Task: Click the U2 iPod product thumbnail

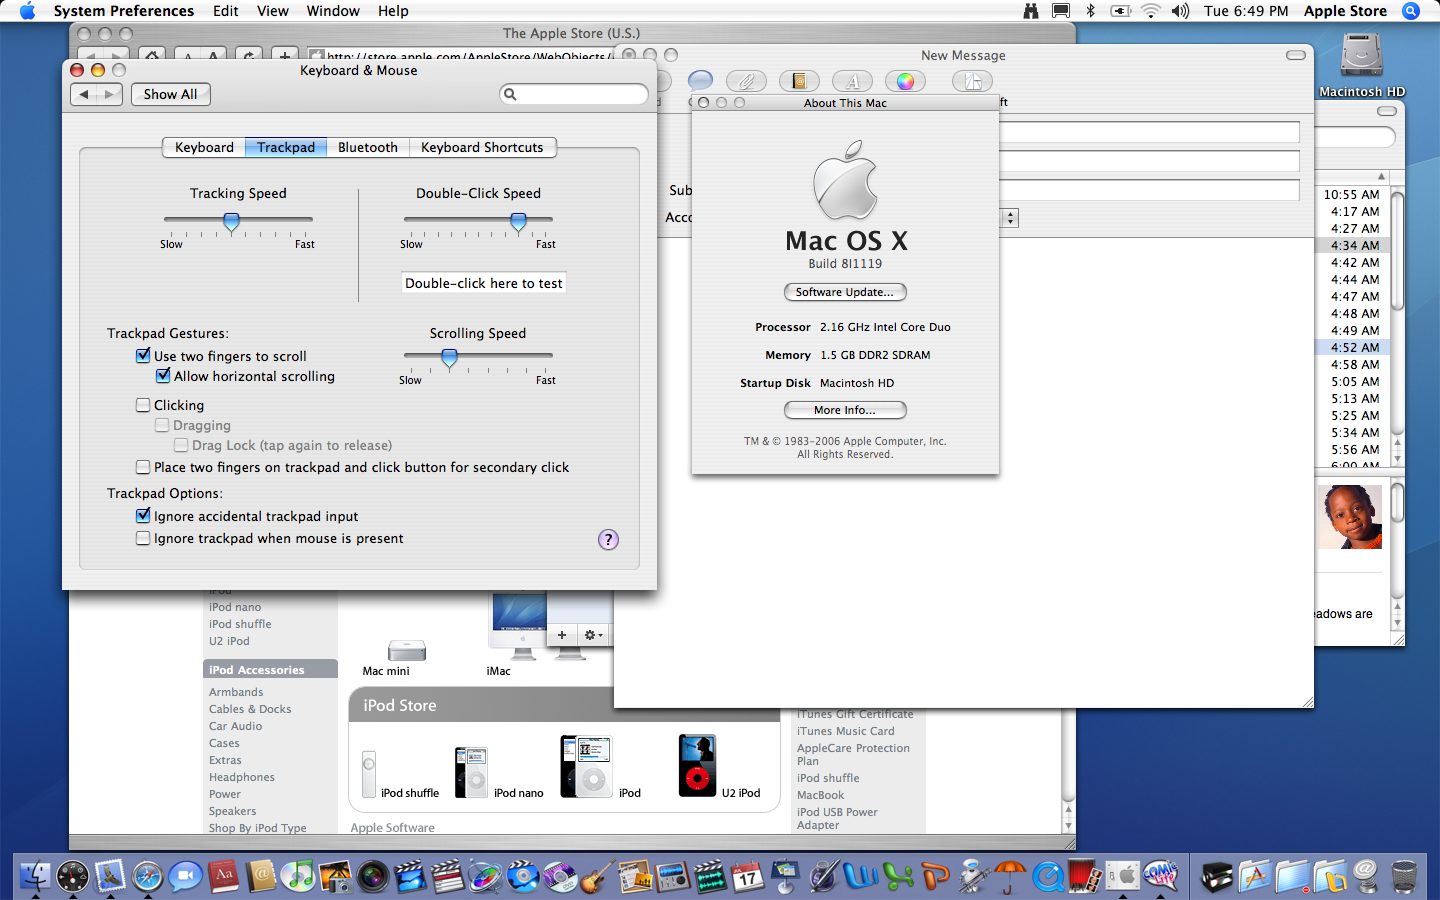Action: 697,765
